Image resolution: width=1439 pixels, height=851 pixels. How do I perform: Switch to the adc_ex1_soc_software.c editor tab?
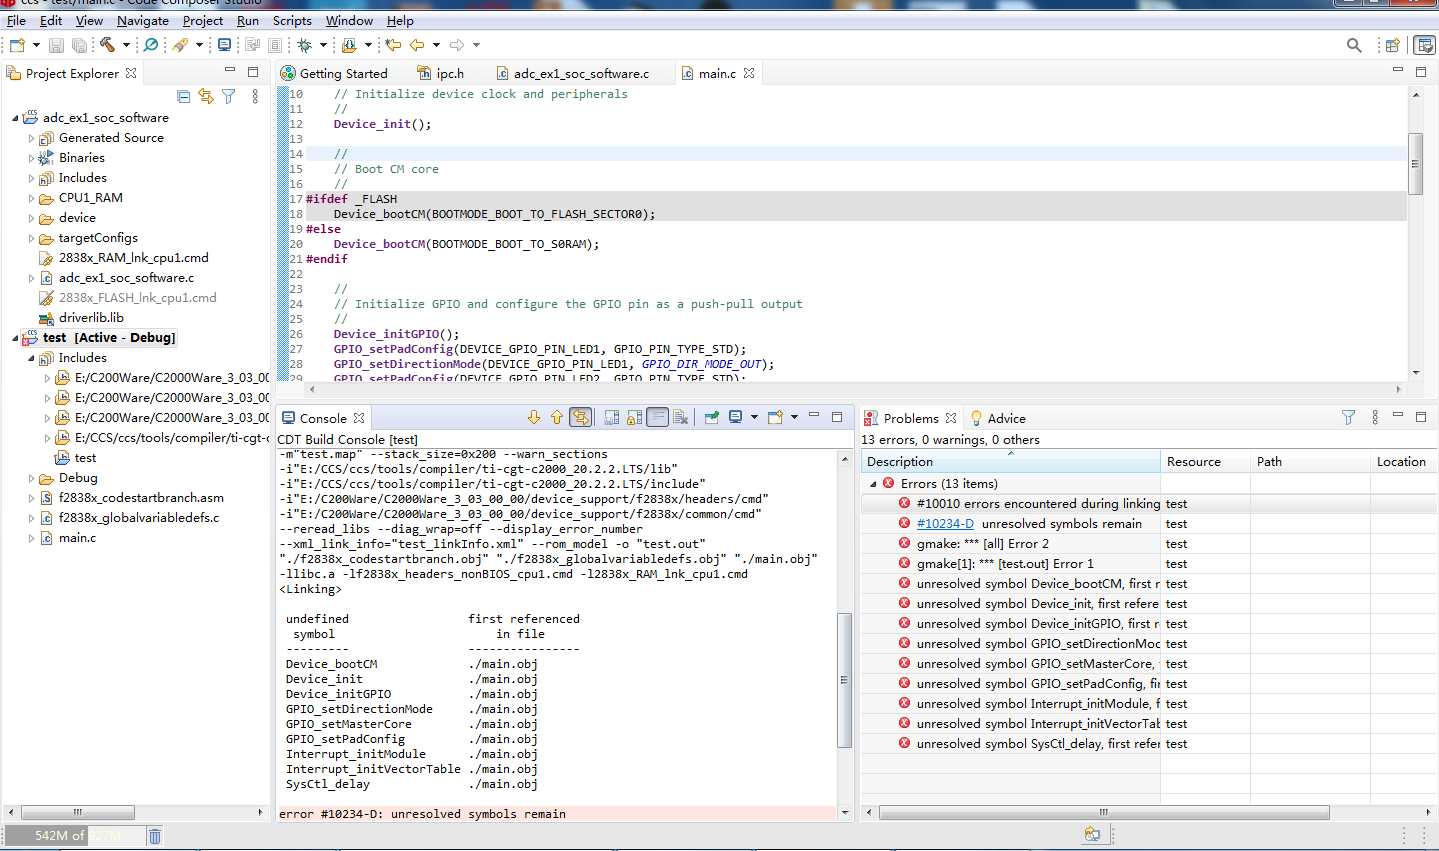580,73
